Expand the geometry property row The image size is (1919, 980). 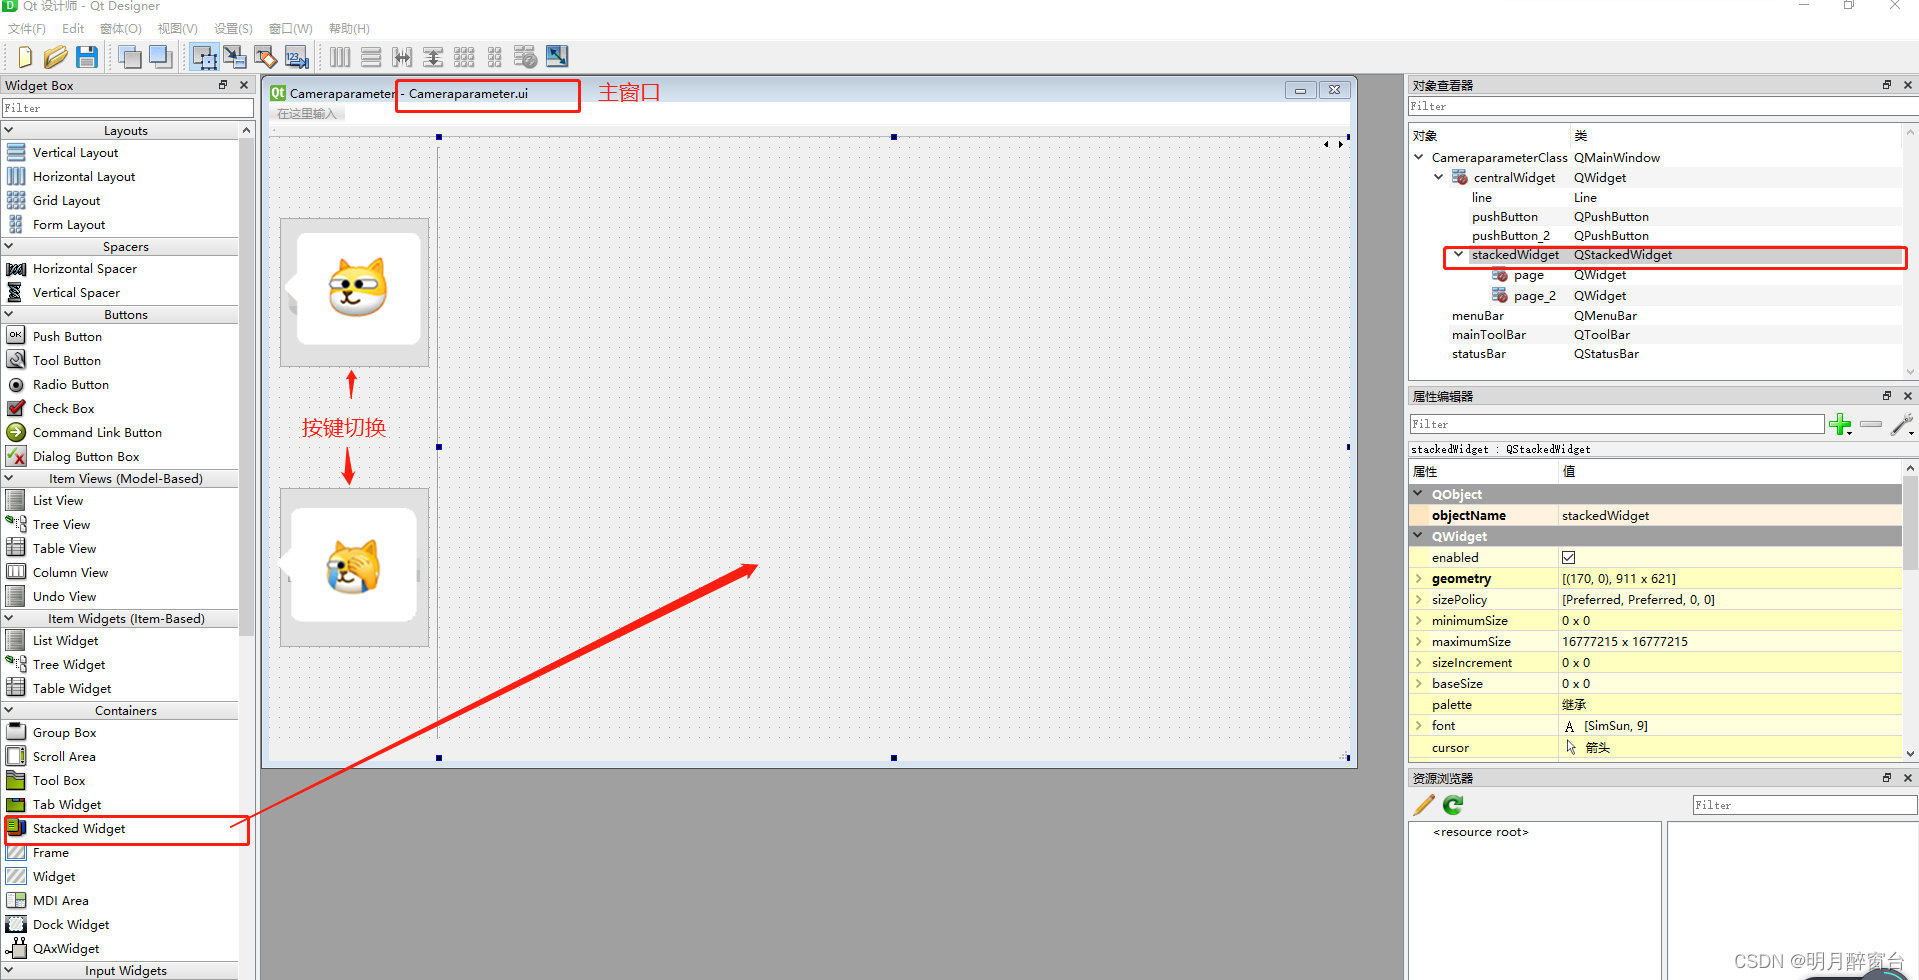click(1418, 579)
